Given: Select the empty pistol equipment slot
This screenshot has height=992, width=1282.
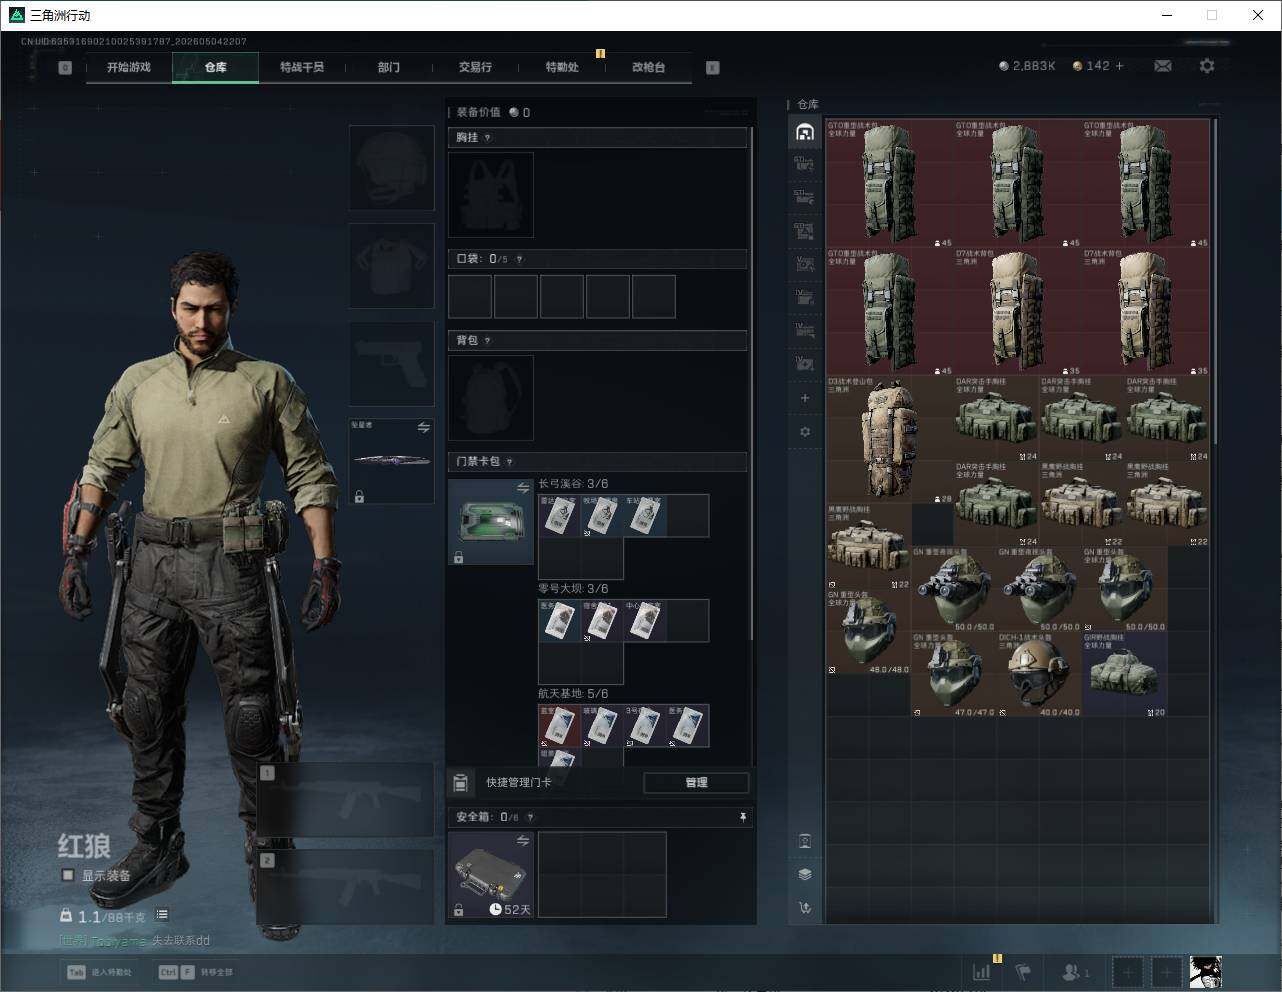Looking at the screenshot, I should tap(392, 364).
